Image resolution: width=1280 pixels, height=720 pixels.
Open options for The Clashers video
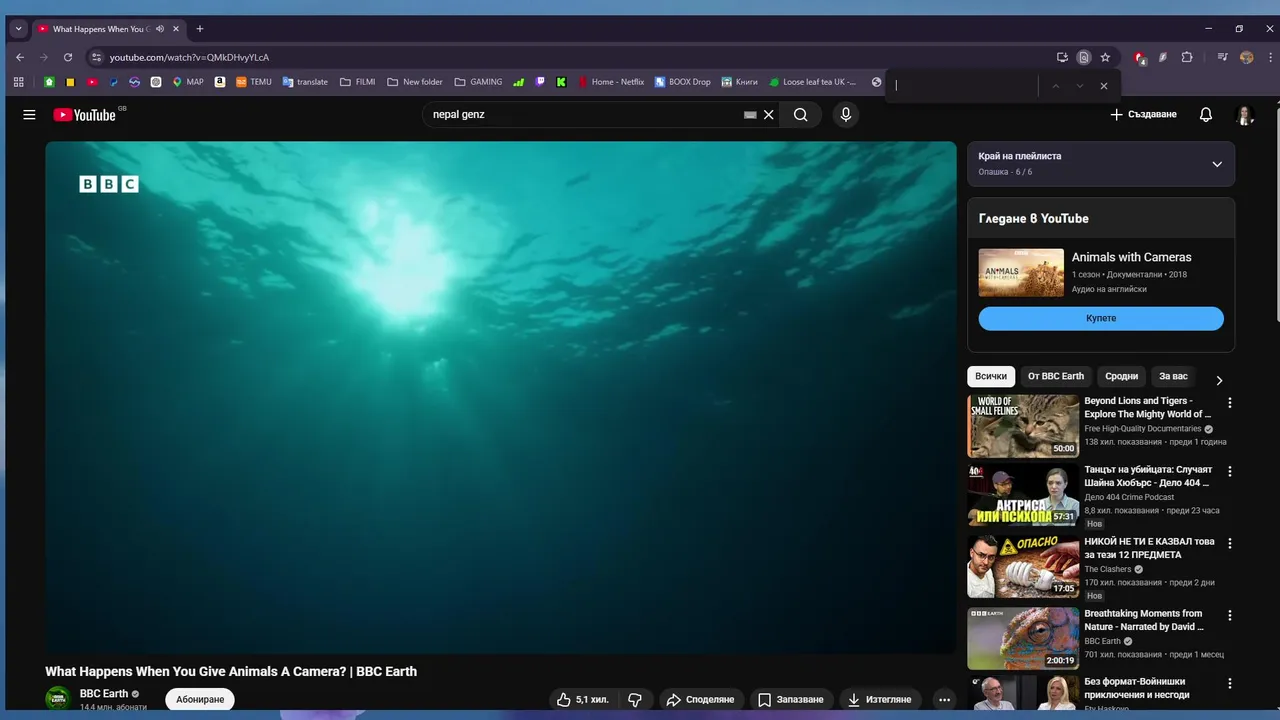coord(1230,543)
